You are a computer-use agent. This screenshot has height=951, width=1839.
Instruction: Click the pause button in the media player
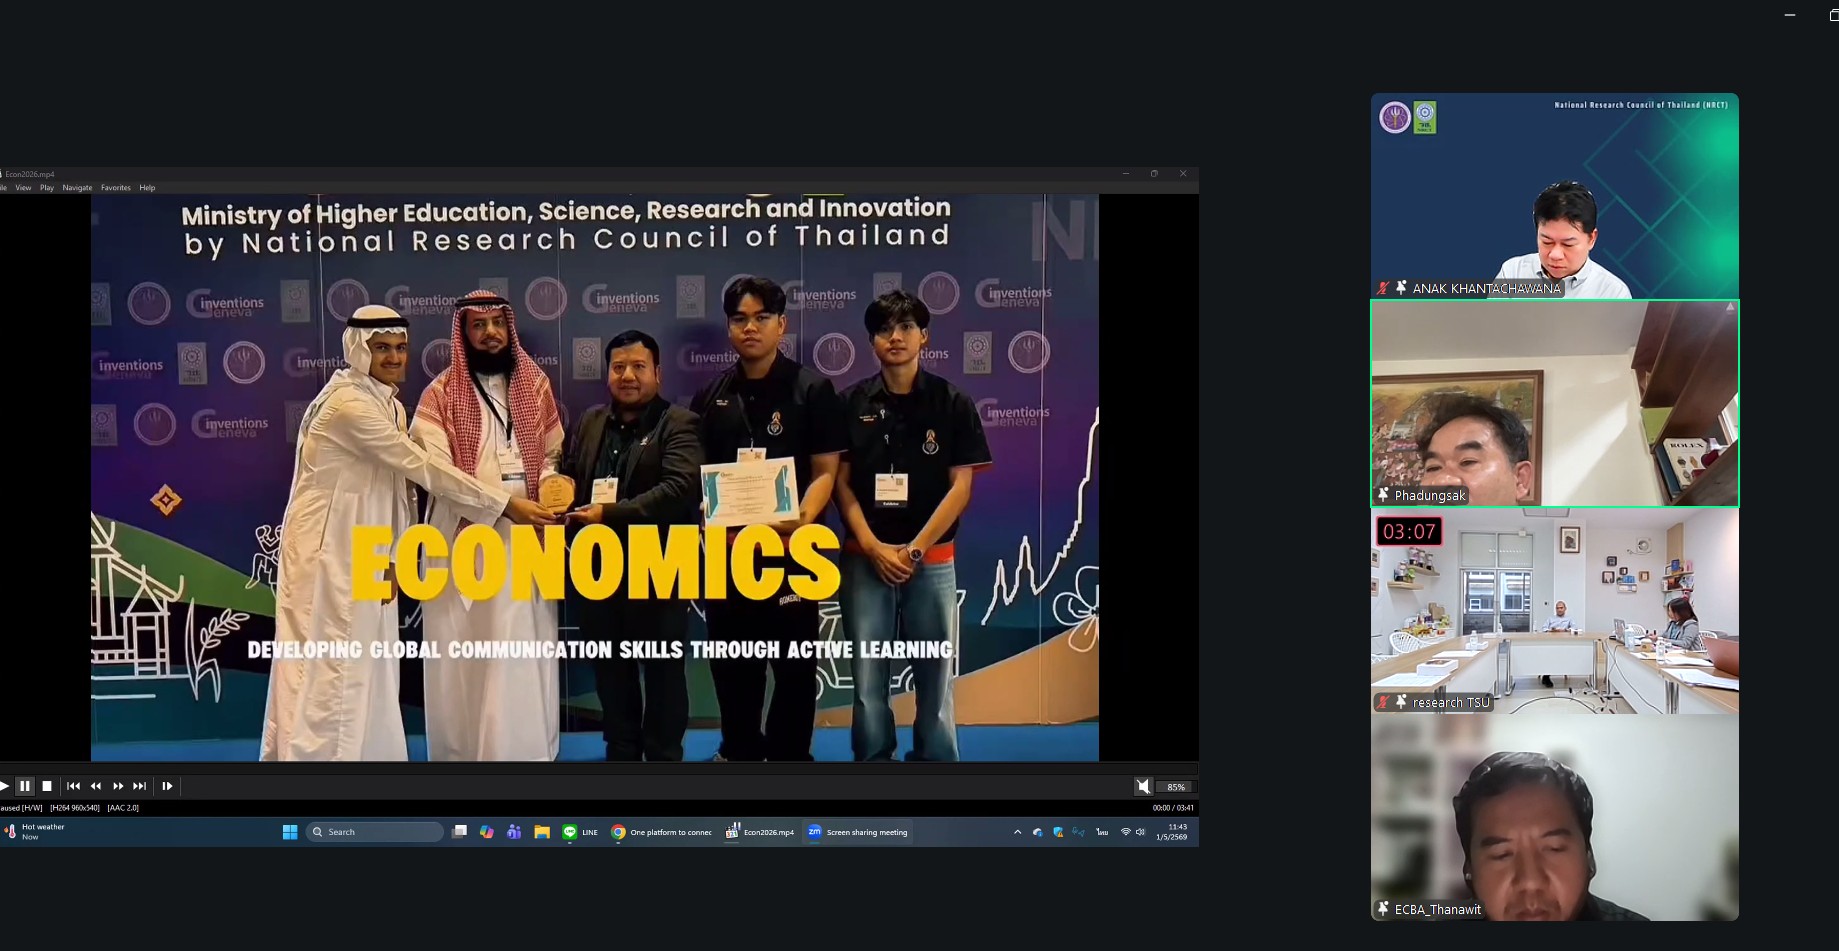point(25,786)
